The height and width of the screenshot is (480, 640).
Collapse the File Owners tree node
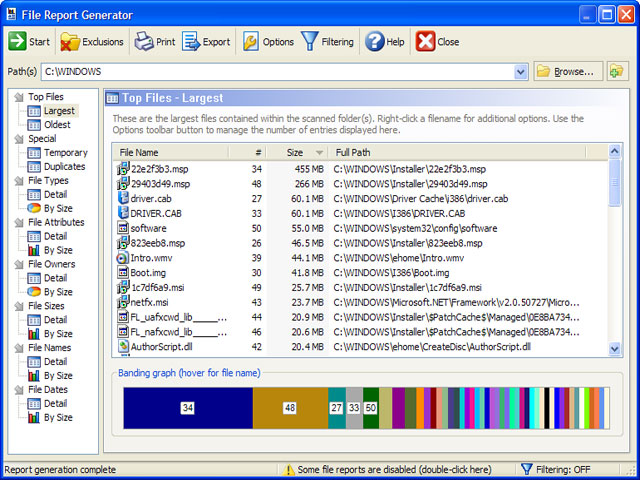coord(19,264)
